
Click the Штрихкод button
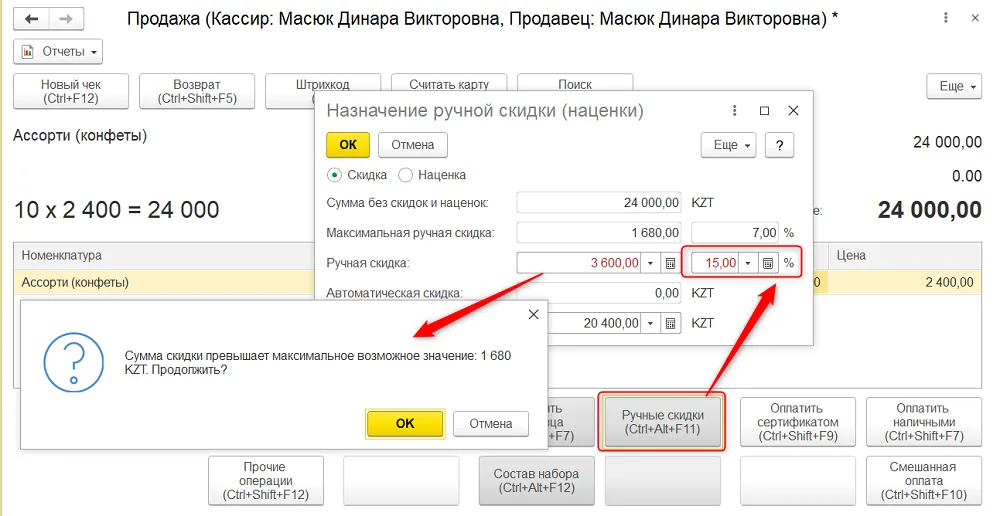click(323, 84)
